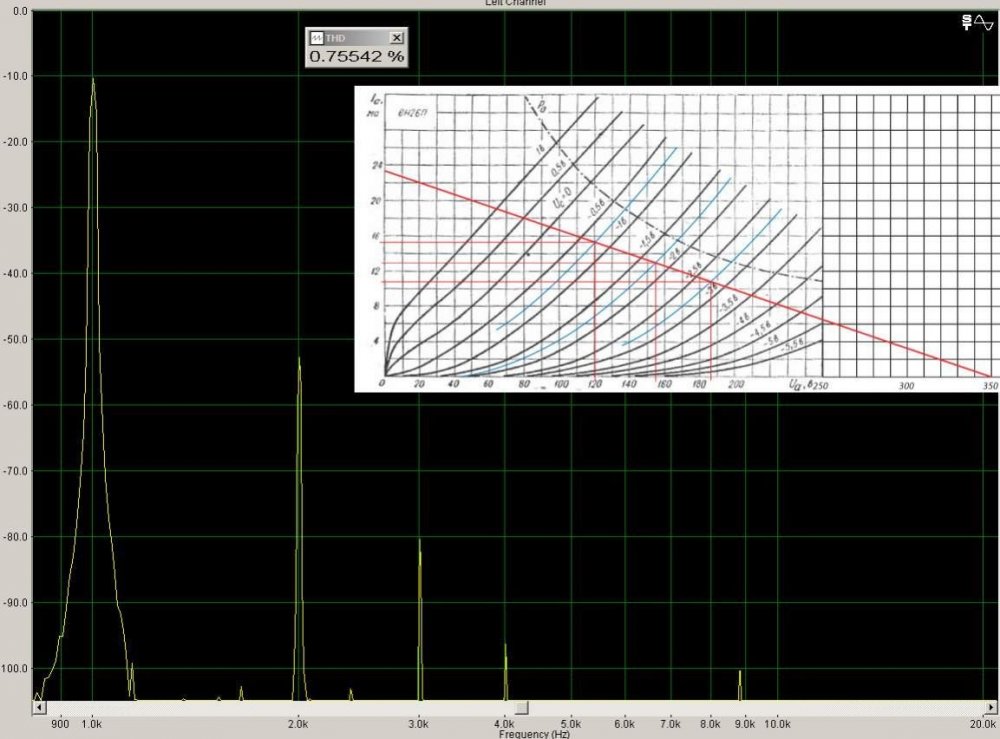Click the scrollbar's right arrow button
The height and width of the screenshot is (739, 1000).
(992, 708)
